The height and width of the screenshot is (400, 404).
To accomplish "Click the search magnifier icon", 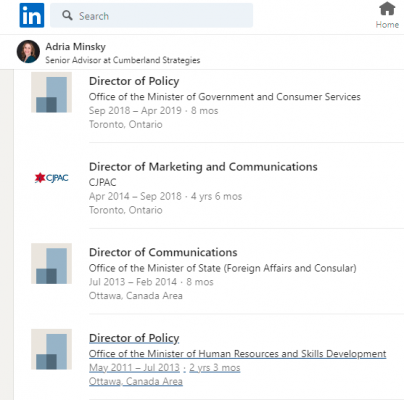I will [67, 15].
